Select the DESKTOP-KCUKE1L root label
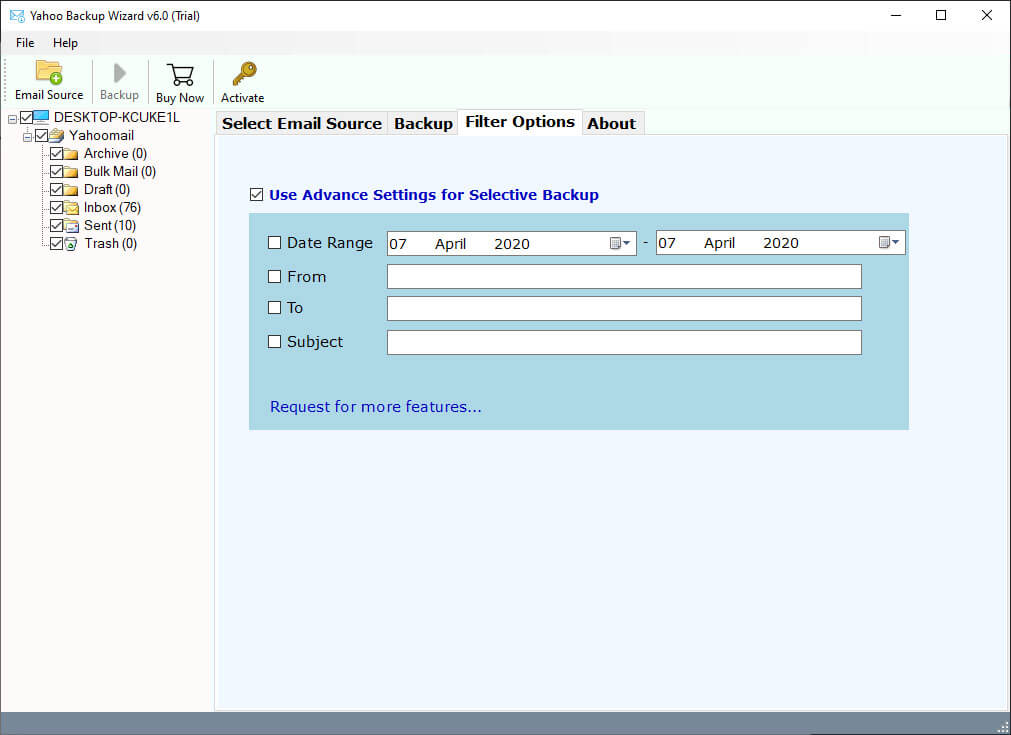 pyautogui.click(x=117, y=117)
